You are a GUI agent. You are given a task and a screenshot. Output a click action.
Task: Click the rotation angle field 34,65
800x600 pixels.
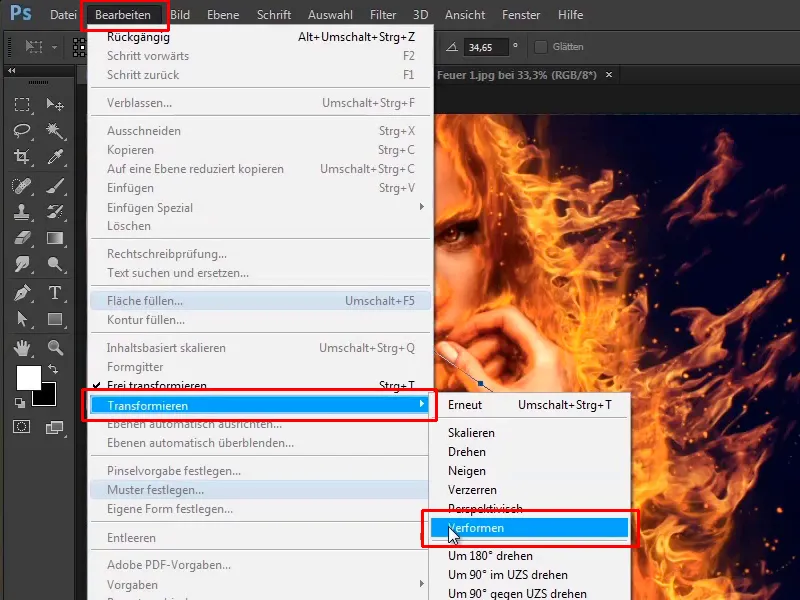coord(486,47)
